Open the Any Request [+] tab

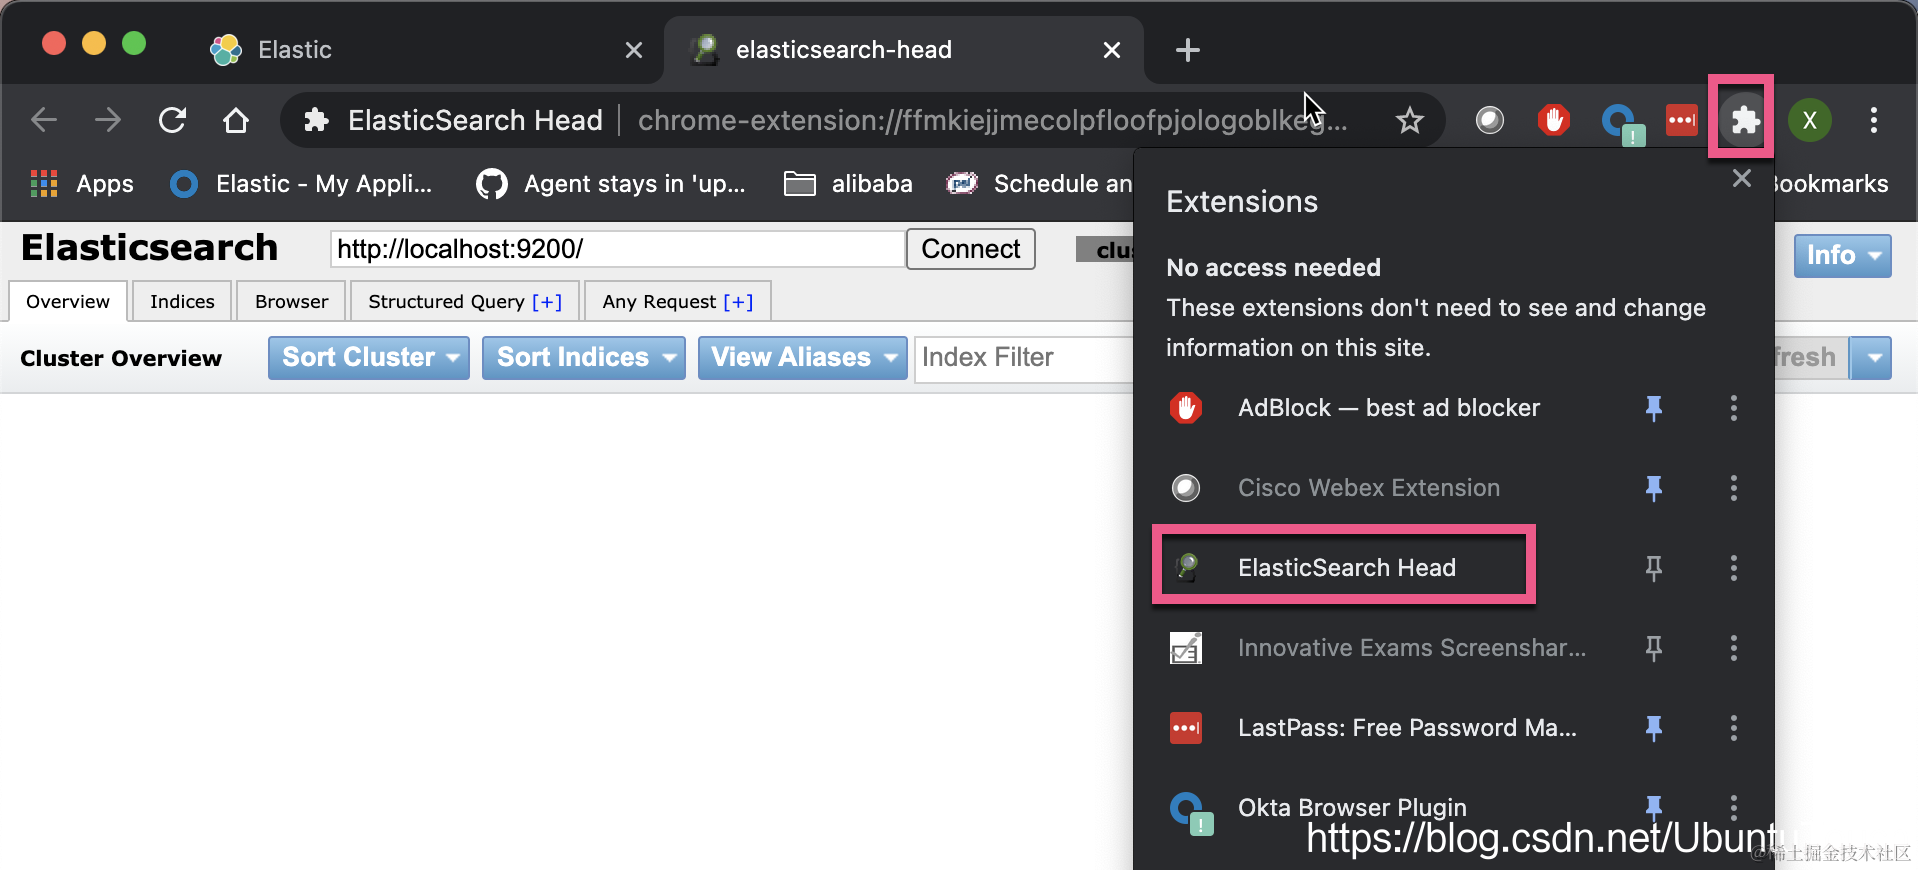pyautogui.click(x=677, y=301)
